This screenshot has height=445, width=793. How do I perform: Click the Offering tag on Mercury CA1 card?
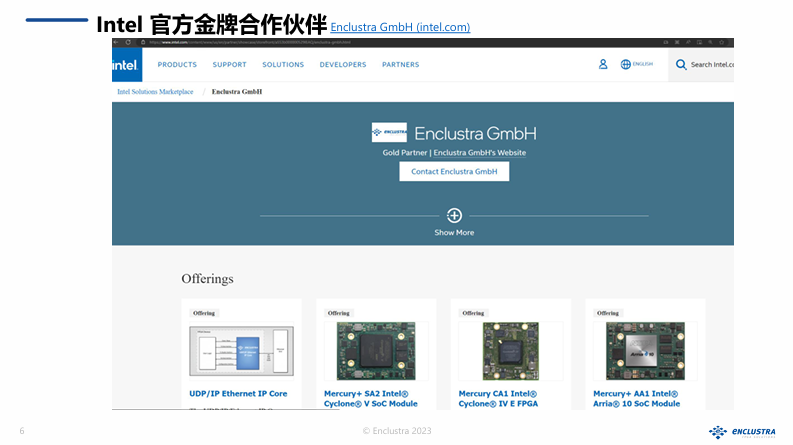coord(473,313)
